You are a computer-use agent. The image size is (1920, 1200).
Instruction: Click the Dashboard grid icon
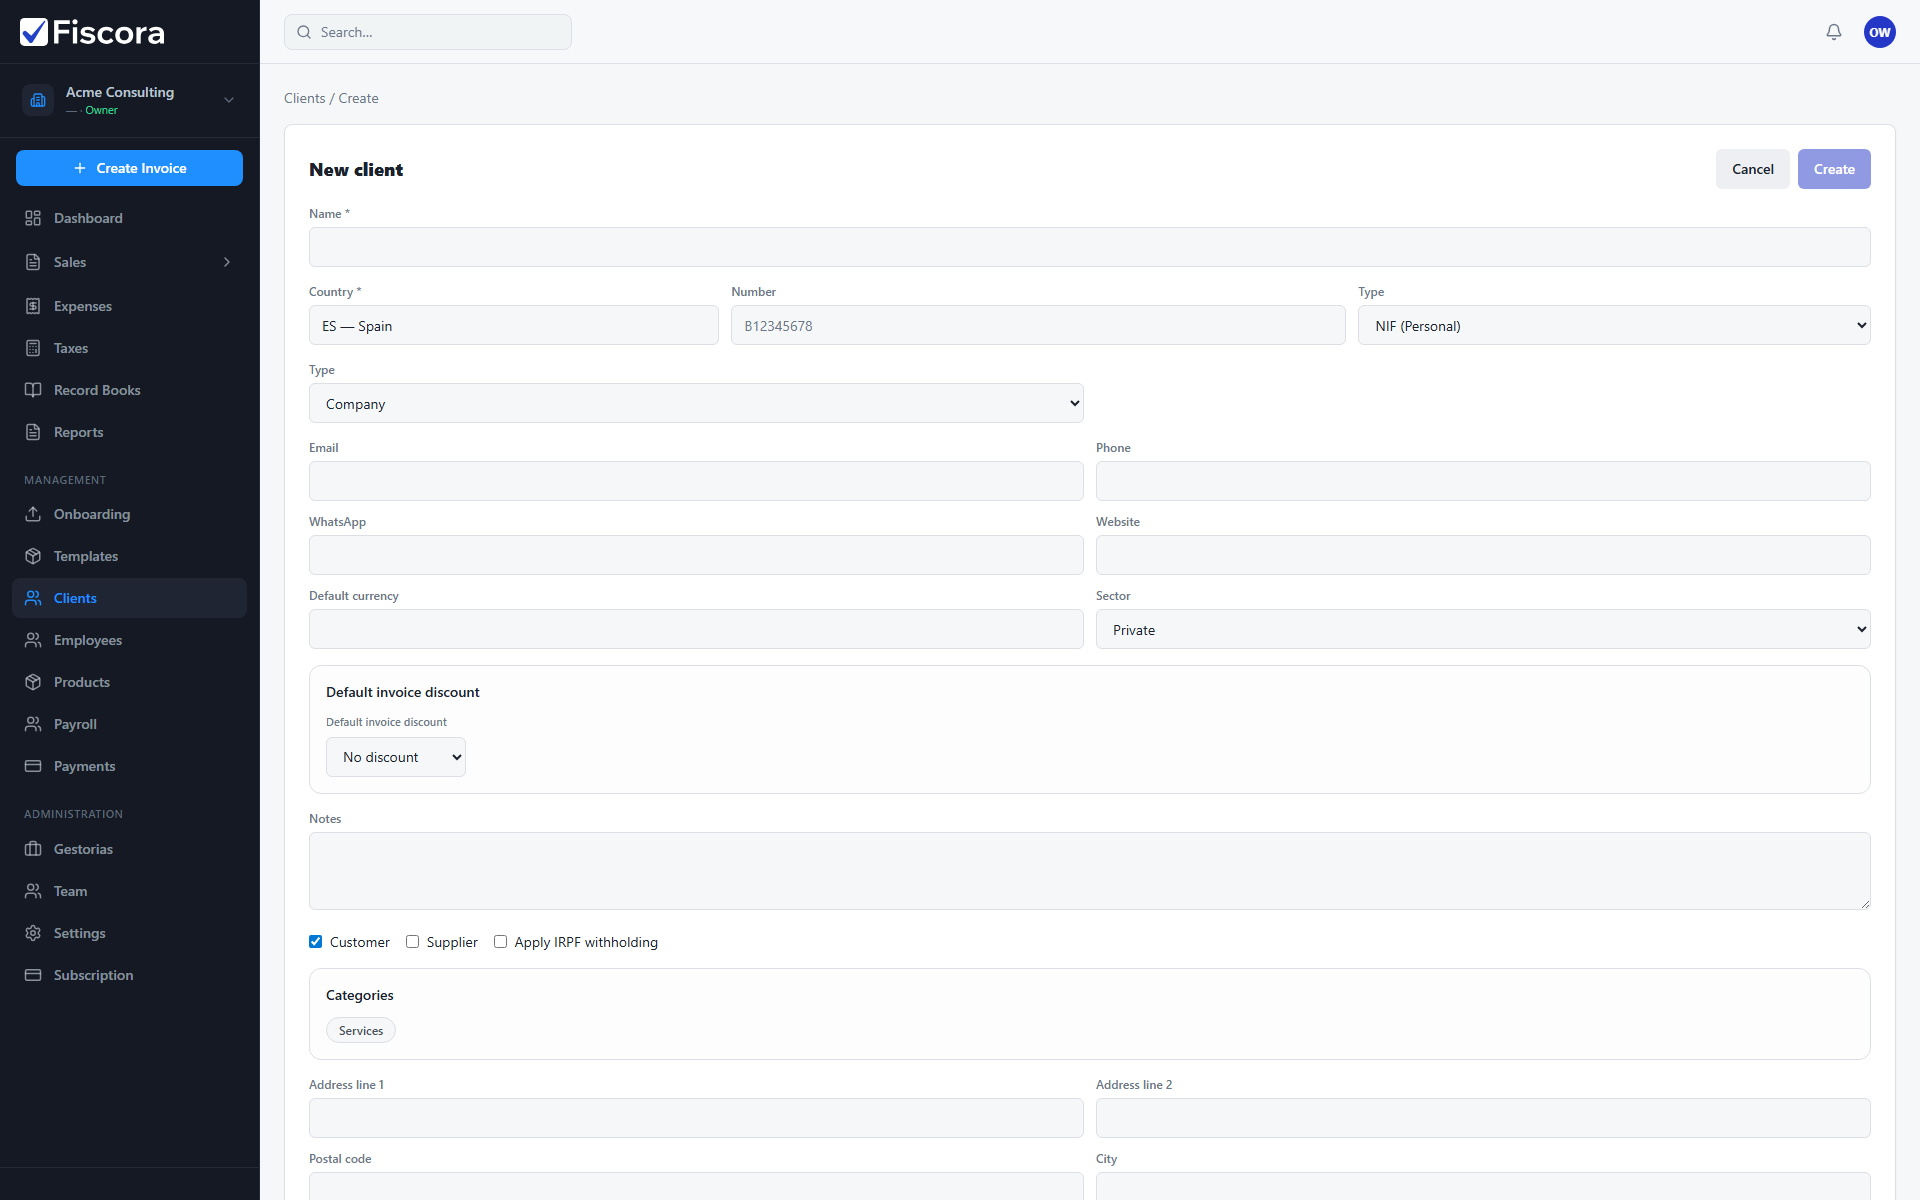(33, 218)
